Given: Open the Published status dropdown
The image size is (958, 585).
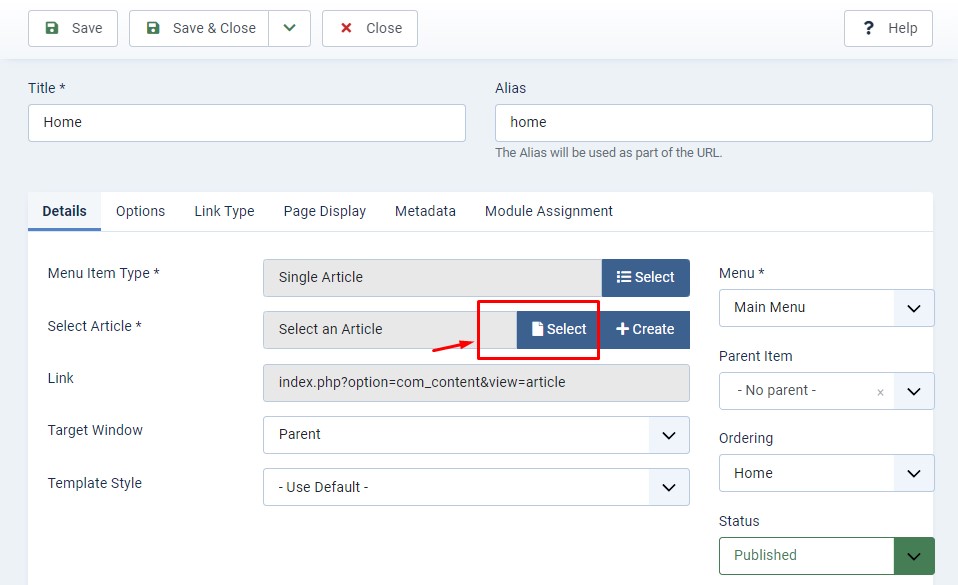Looking at the screenshot, I should pos(913,556).
